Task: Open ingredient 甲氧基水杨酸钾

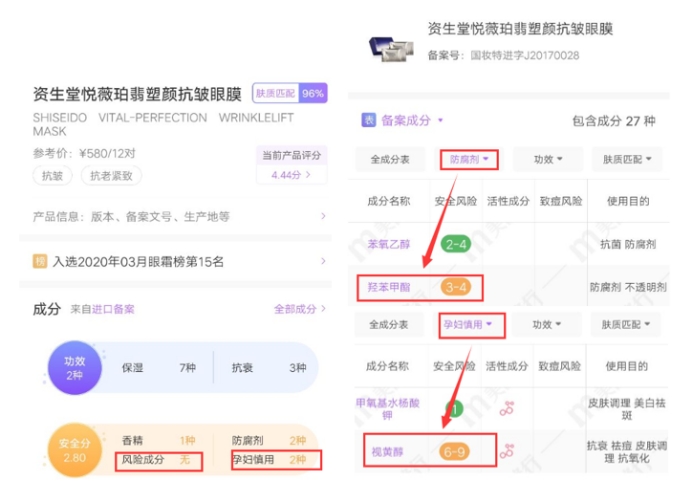Action: [x=388, y=409]
